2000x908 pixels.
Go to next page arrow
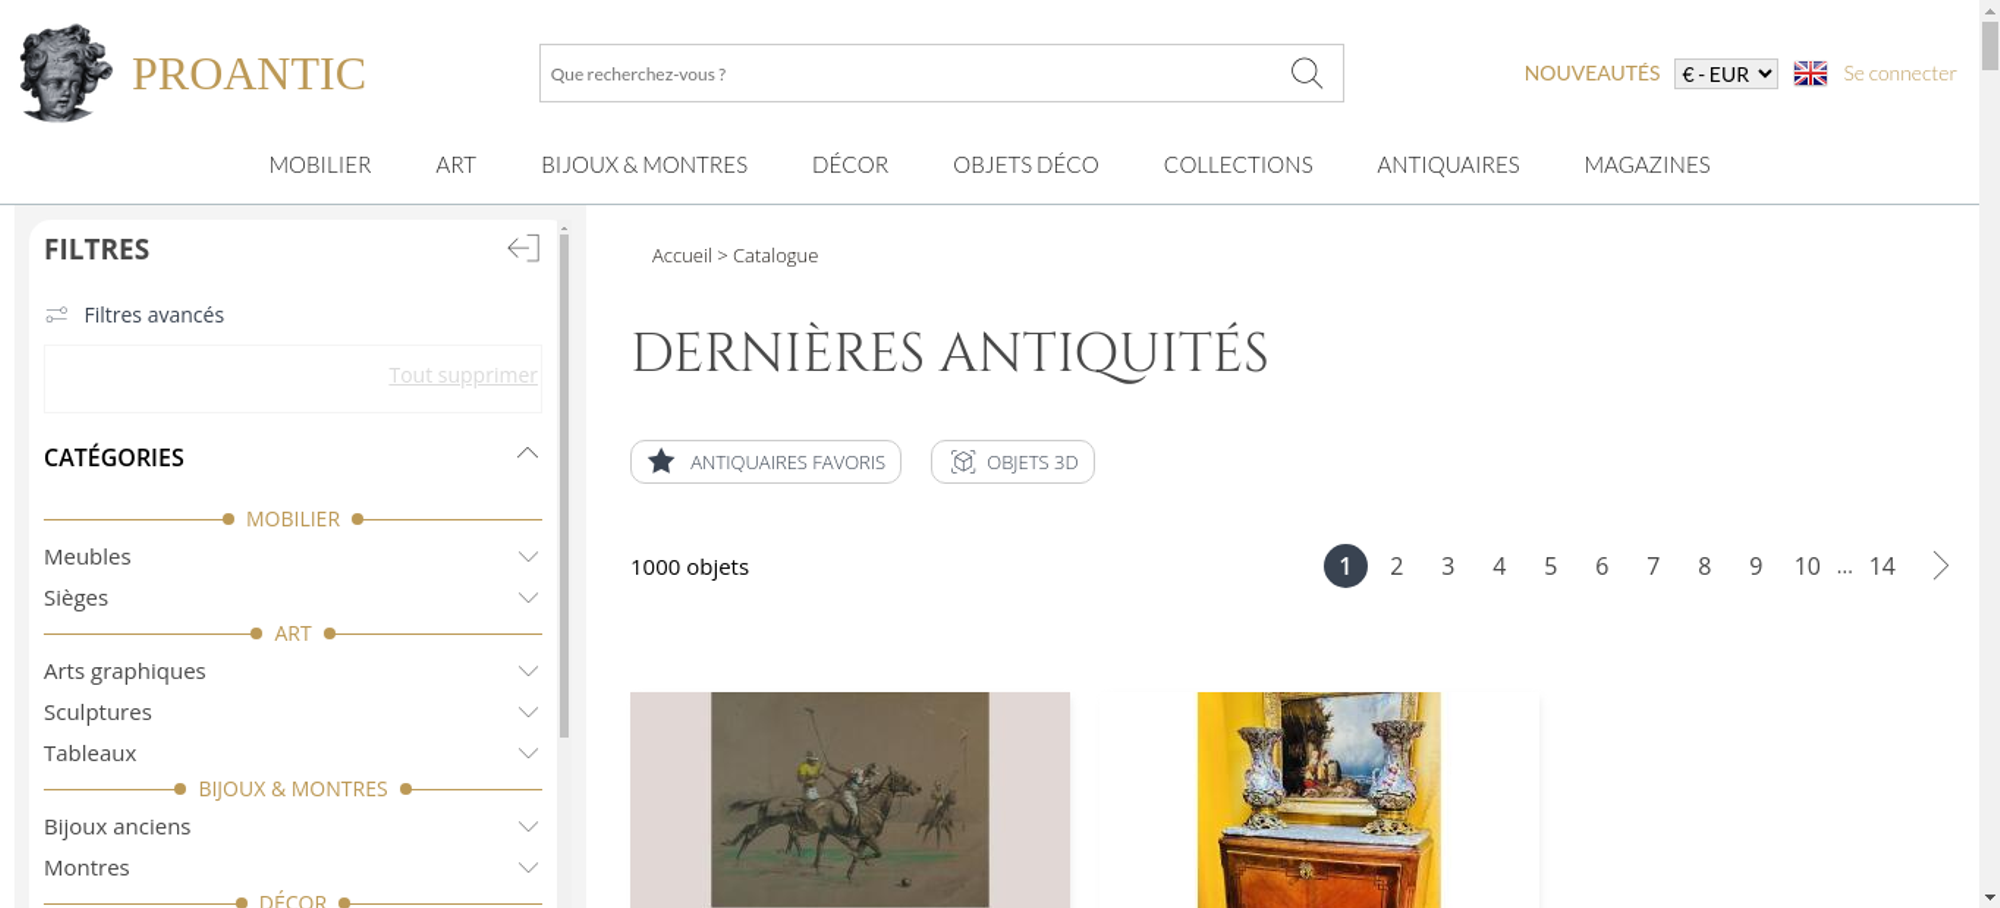1941,566
